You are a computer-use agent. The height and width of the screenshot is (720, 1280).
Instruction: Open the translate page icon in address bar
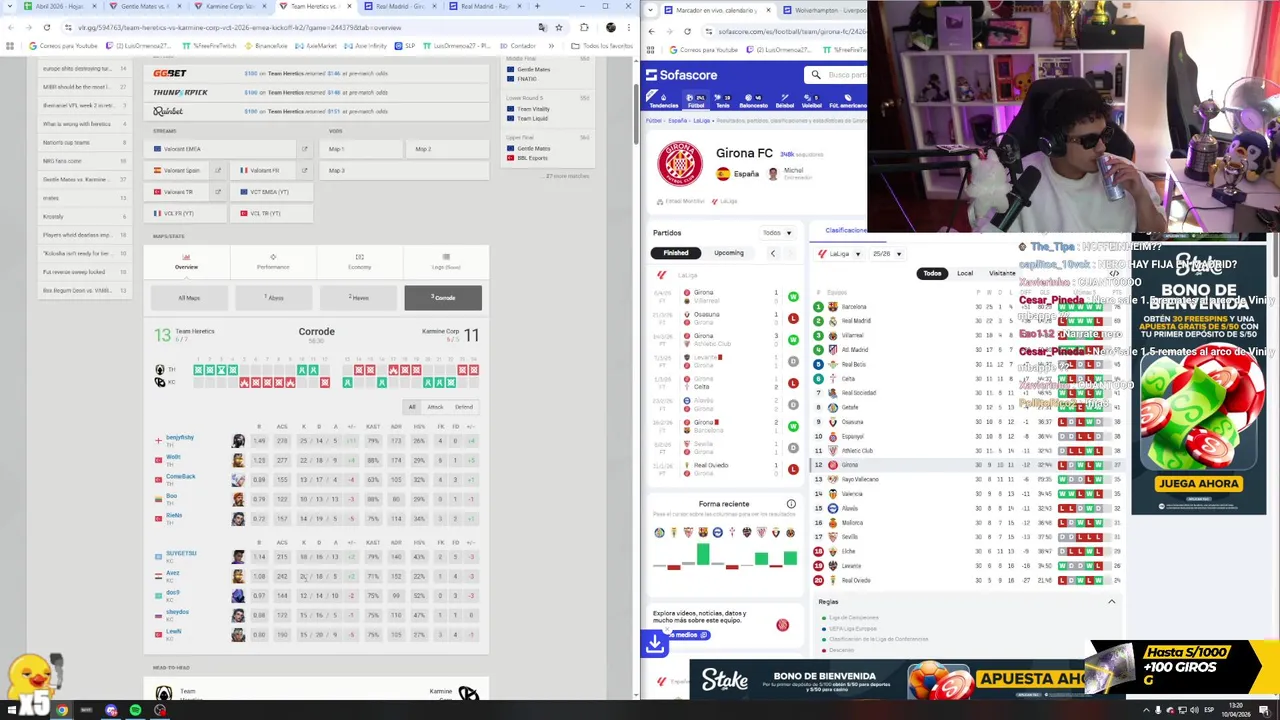542,27
